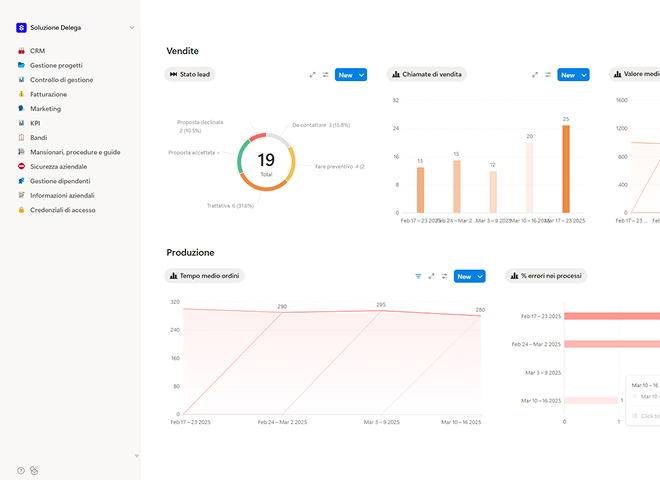The image size is (660, 480).
Task: Select the KPI sidebar item
Action: 35,123
